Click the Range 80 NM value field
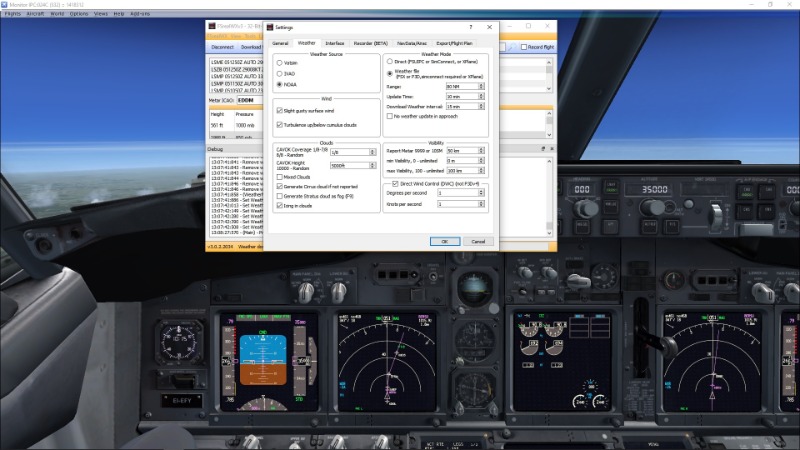Image resolution: width=800 pixels, height=450 pixels. (462, 86)
